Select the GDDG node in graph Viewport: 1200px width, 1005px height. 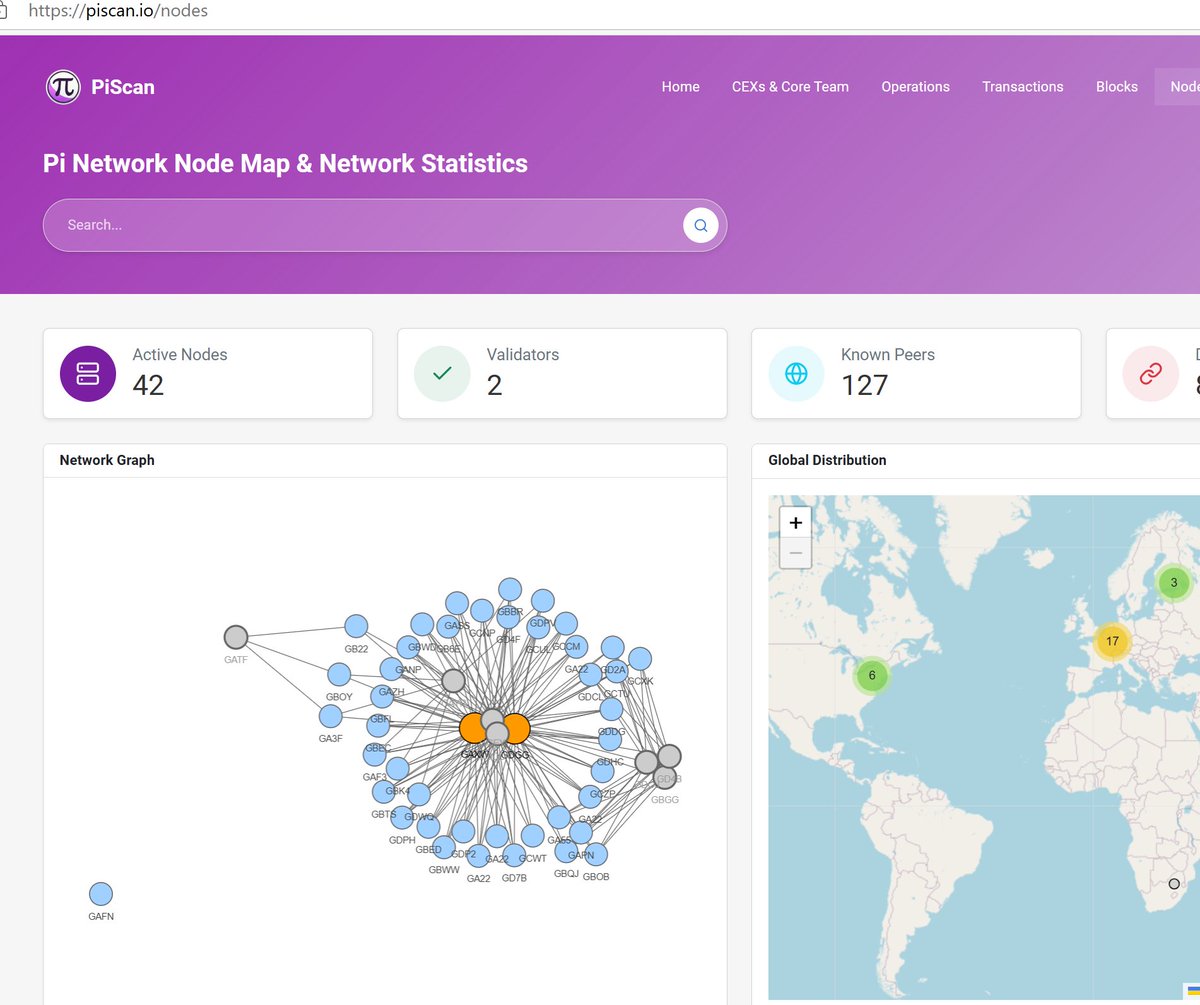[x=611, y=709]
